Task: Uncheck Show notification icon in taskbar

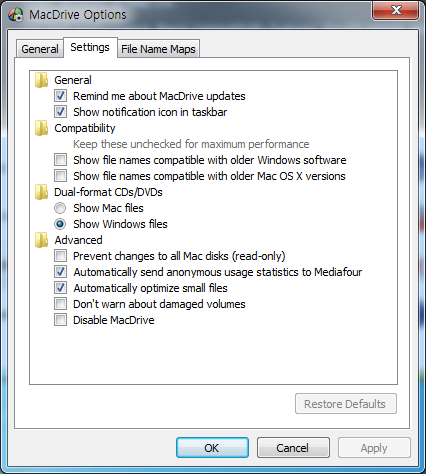Action: click(x=60, y=112)
